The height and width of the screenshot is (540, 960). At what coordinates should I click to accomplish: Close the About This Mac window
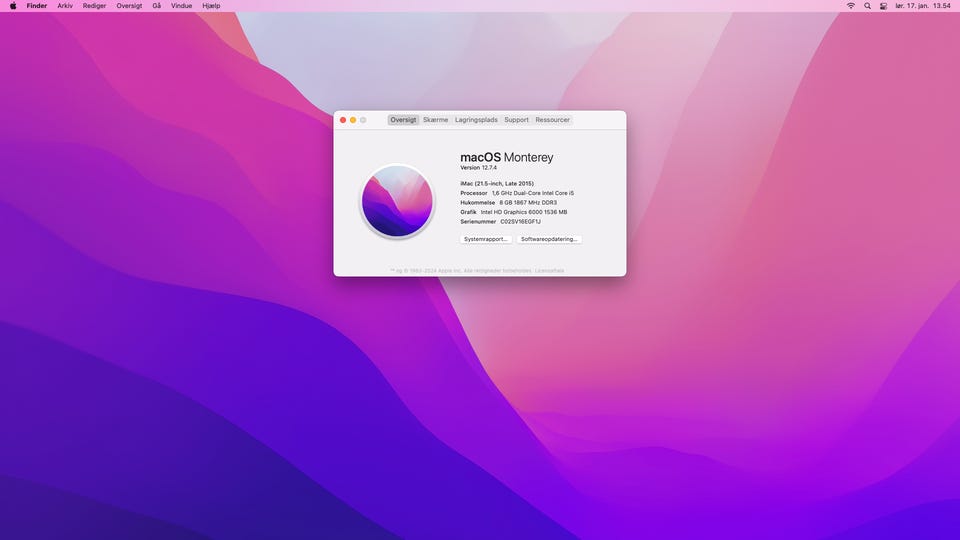(343, 120)
